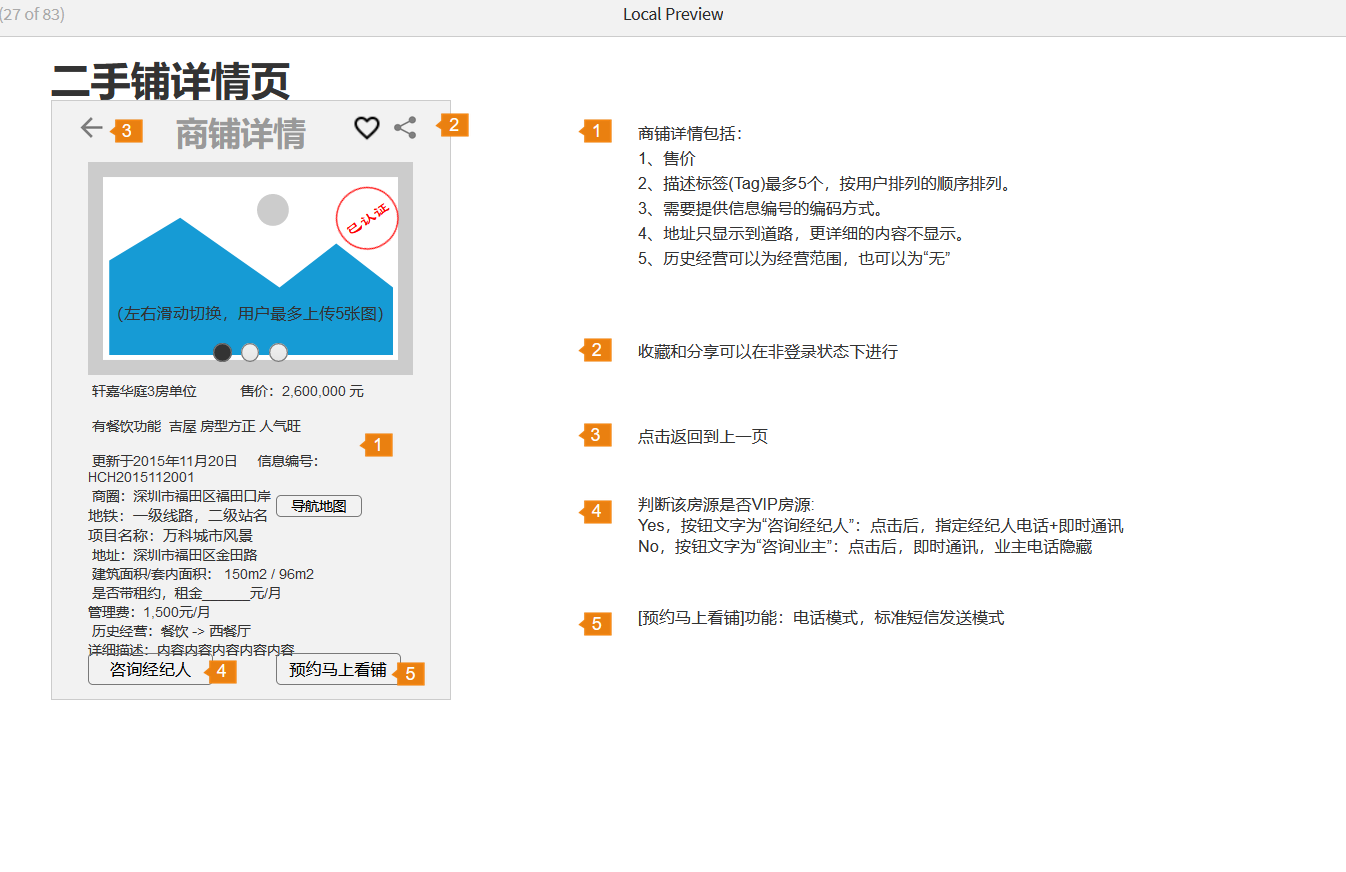Image resolution: width=1346 pixels, height=872 pixels.
Task: Click the price 售价:2,600,000 元
Action: tap(302, 391)
